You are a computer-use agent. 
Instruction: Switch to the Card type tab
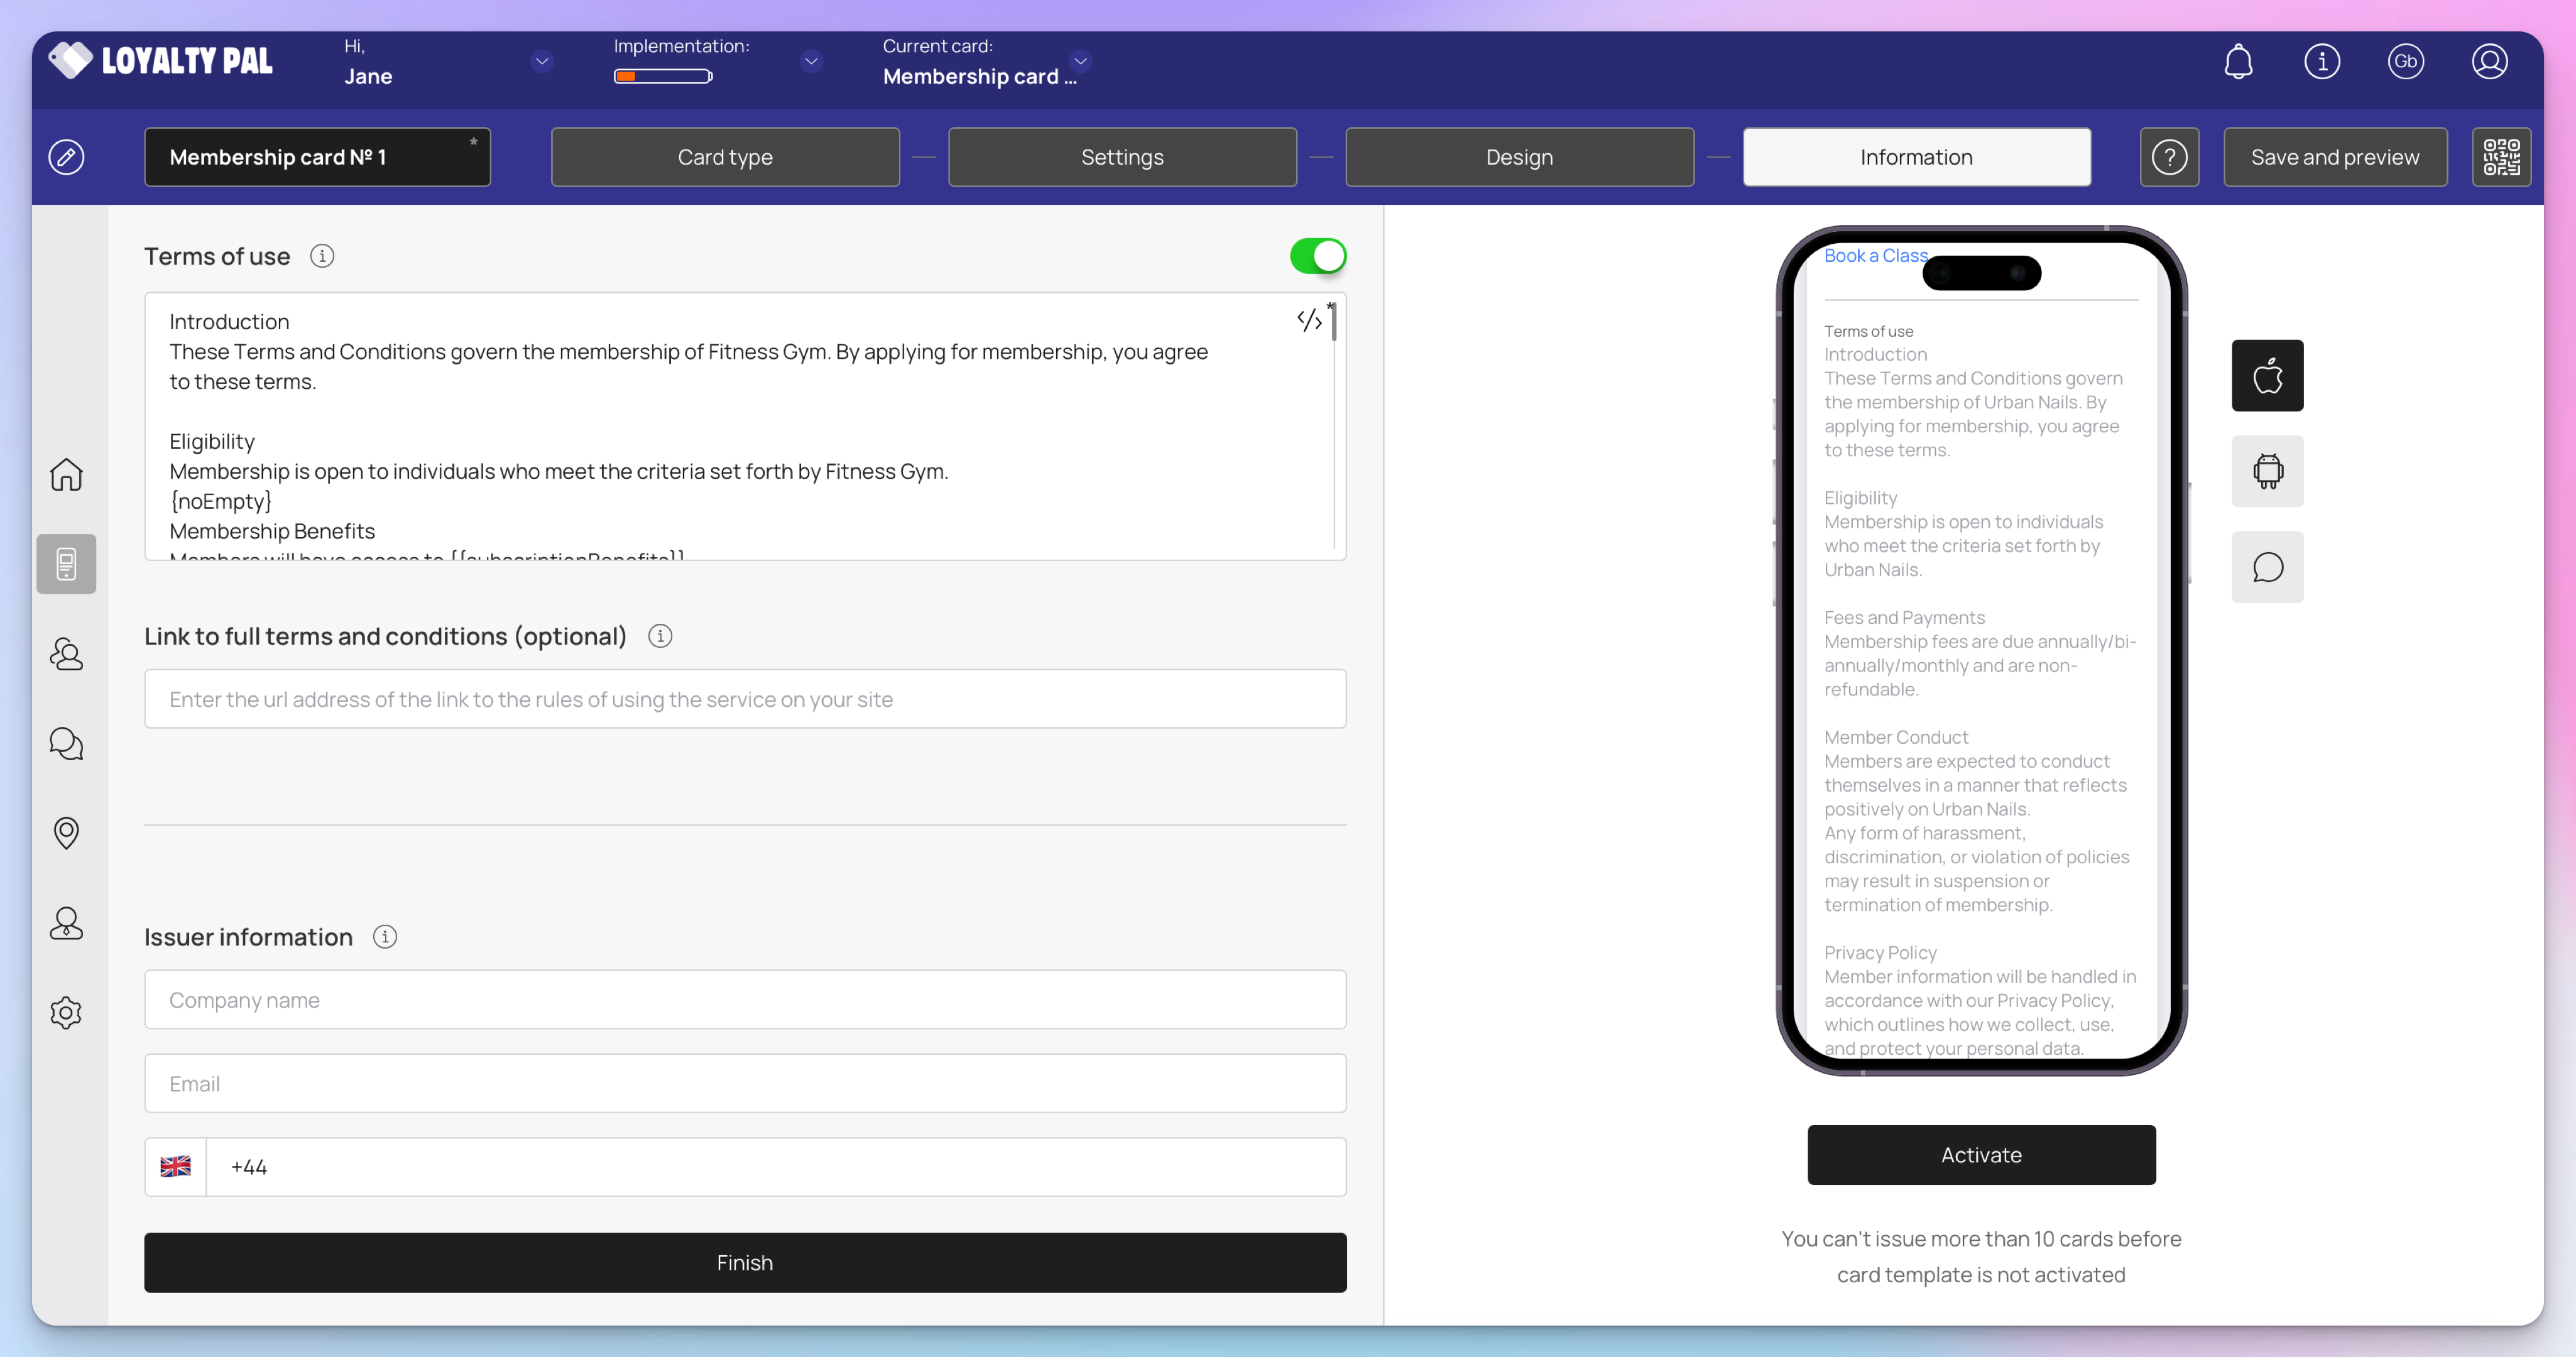point(725,157)
